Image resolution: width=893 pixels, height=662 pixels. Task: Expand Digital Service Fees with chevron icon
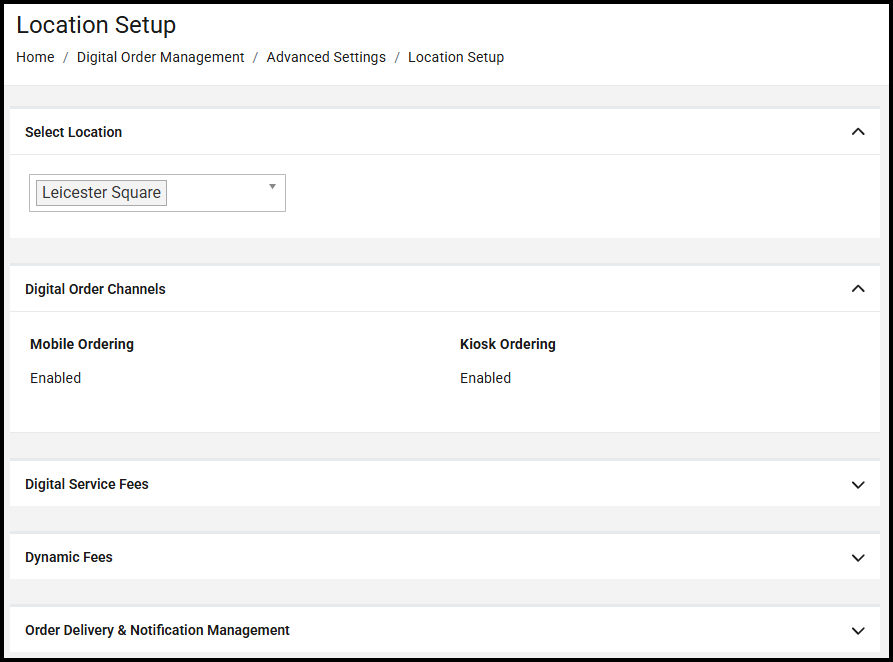[857, 485]
